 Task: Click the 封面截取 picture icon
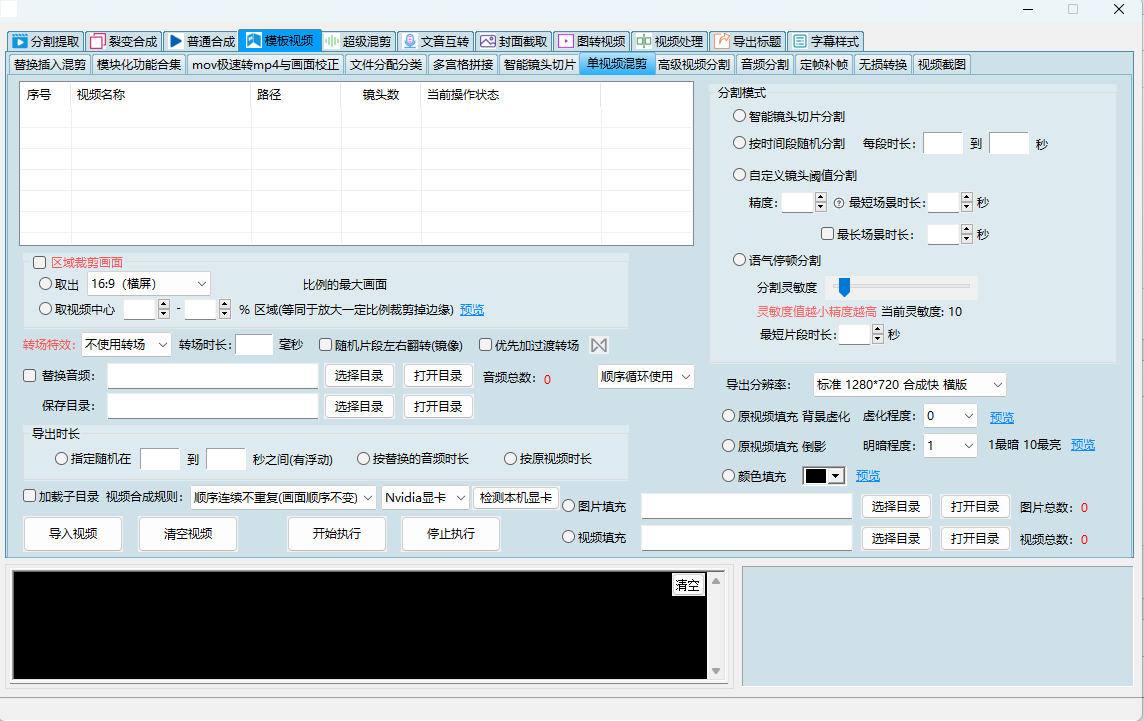pyautogui.click(x=487, y=42)
